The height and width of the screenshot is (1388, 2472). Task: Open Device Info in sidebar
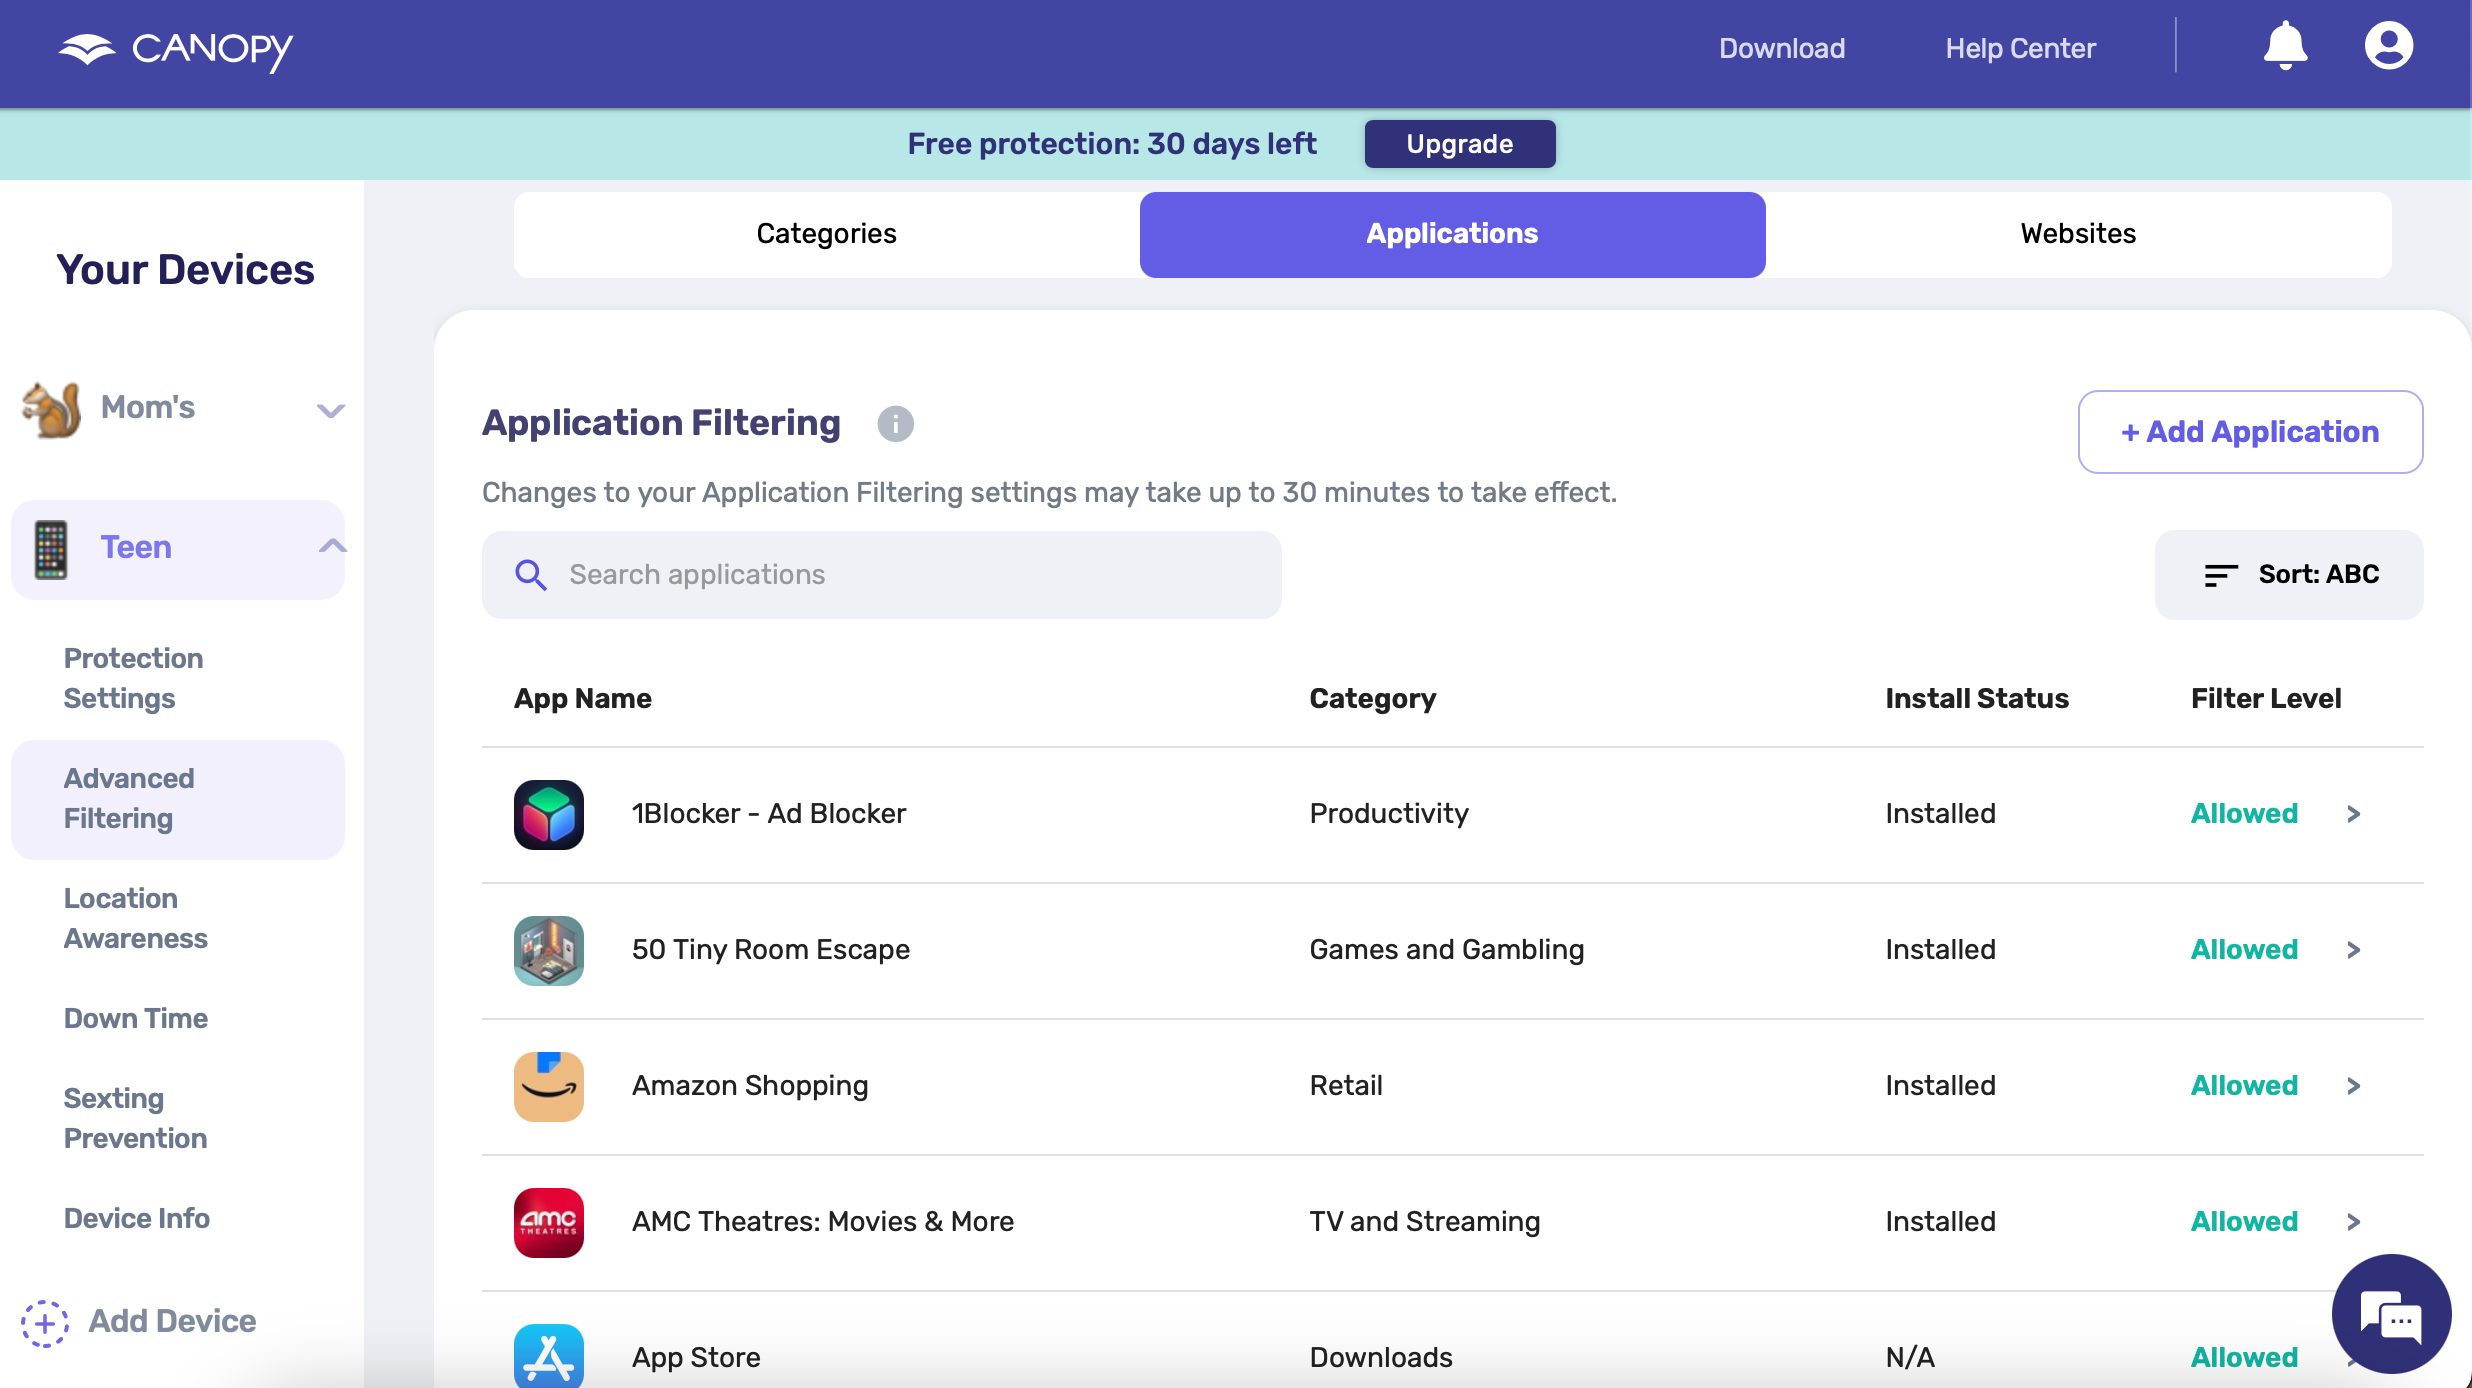pyautogui.click(x=137, y=1218)
